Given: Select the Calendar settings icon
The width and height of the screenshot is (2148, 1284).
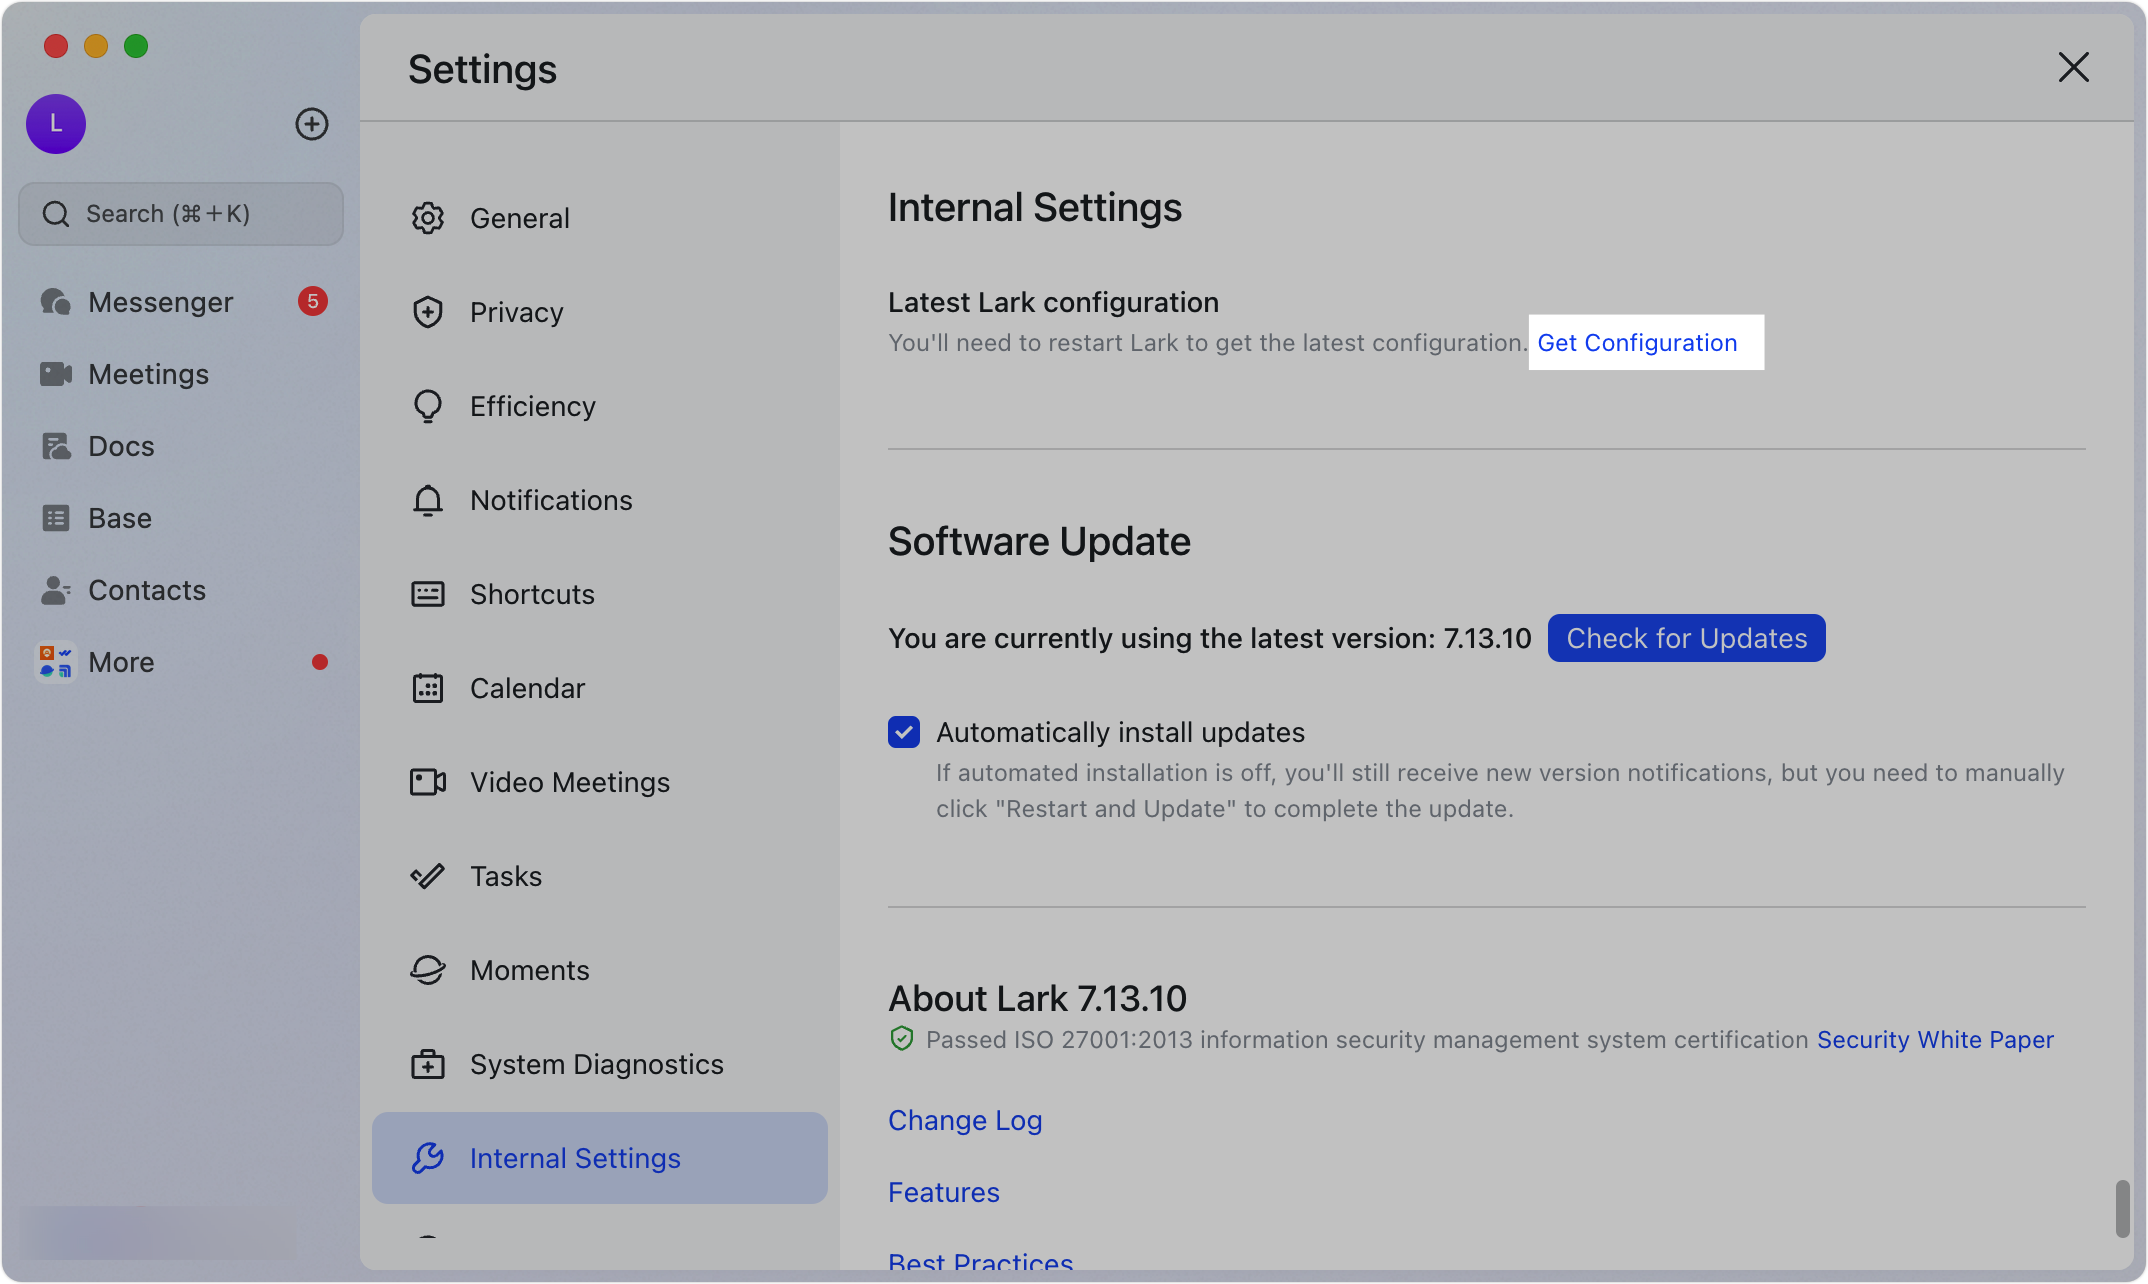Looking at the screenshot, I should click(428, 688).
